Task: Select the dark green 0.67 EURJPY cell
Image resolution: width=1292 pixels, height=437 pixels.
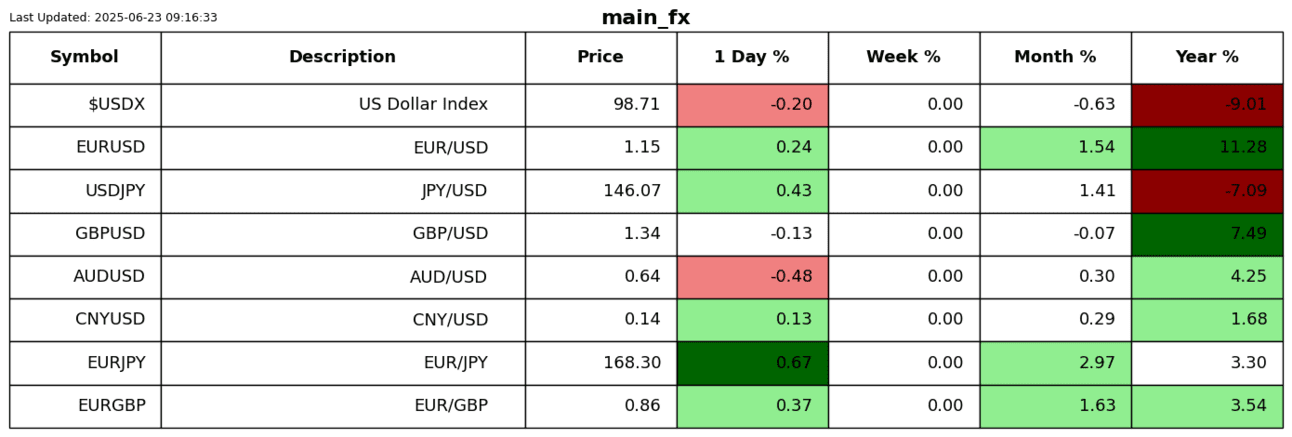Action: 752,363
